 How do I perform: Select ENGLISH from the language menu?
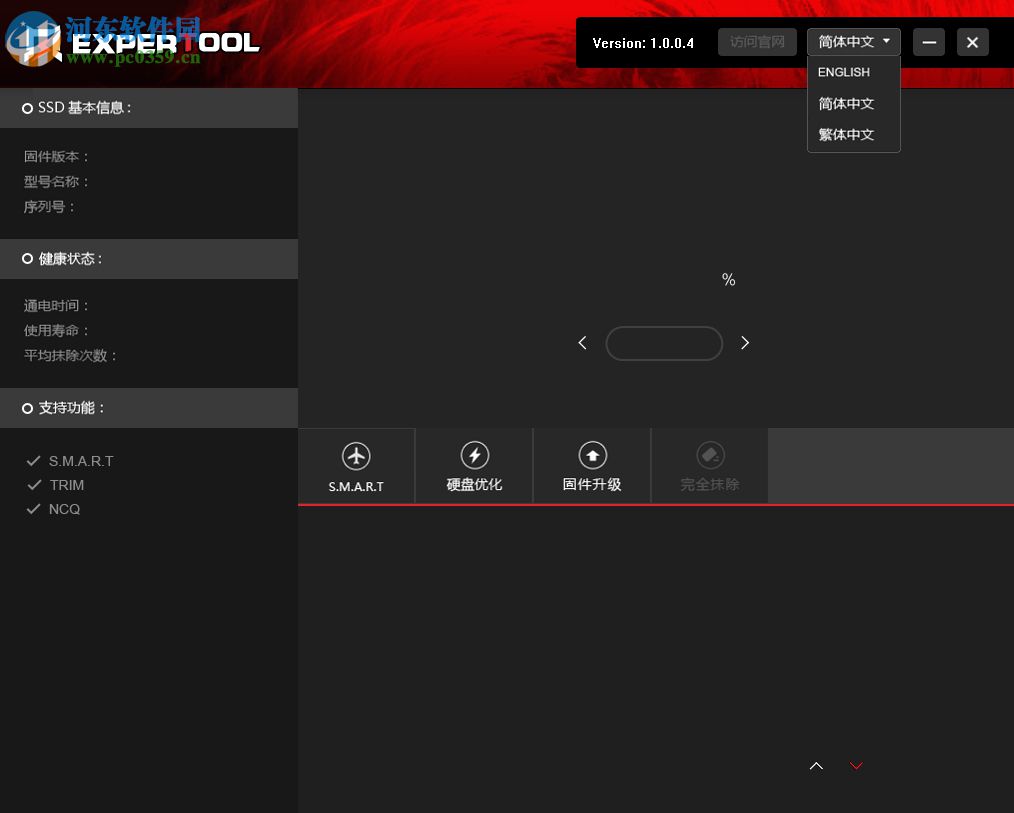tap(843, 72)
